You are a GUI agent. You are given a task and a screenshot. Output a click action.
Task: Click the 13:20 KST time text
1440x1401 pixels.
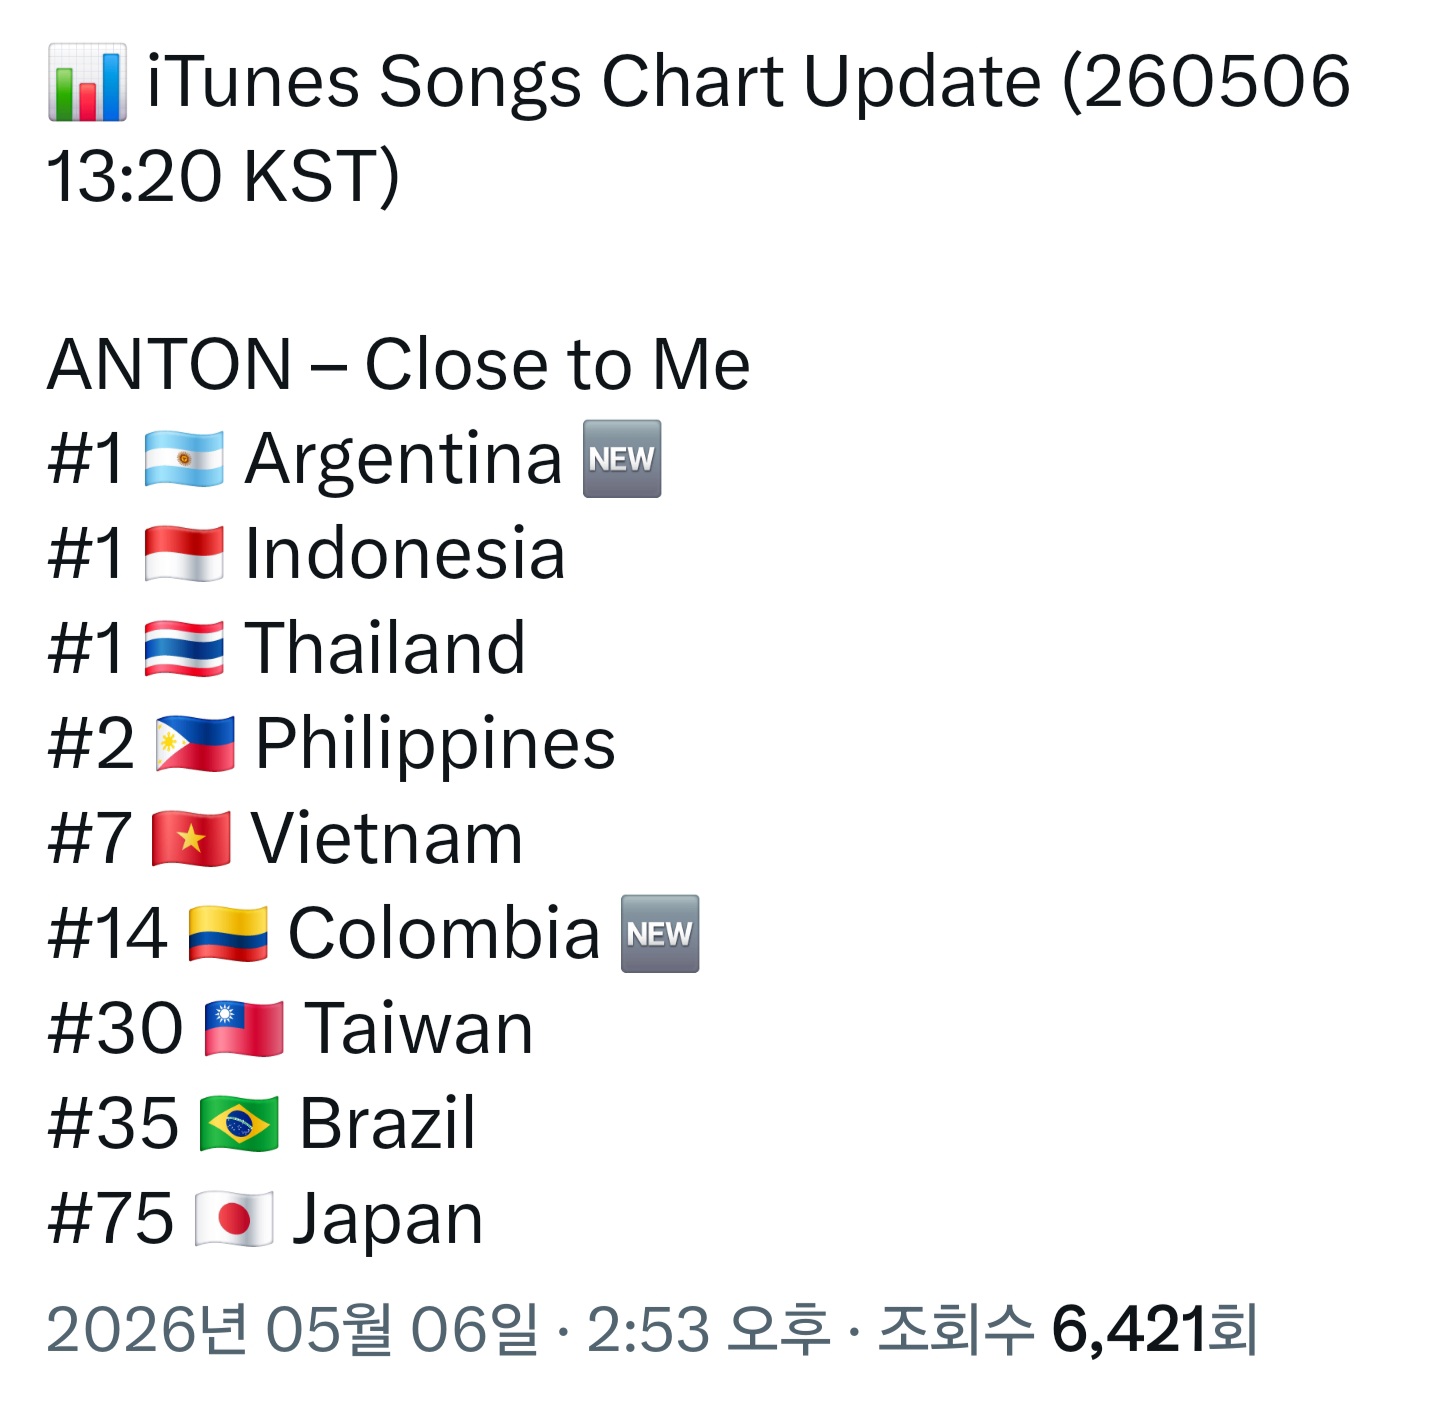pyautogui.click(x=222, y=177)
